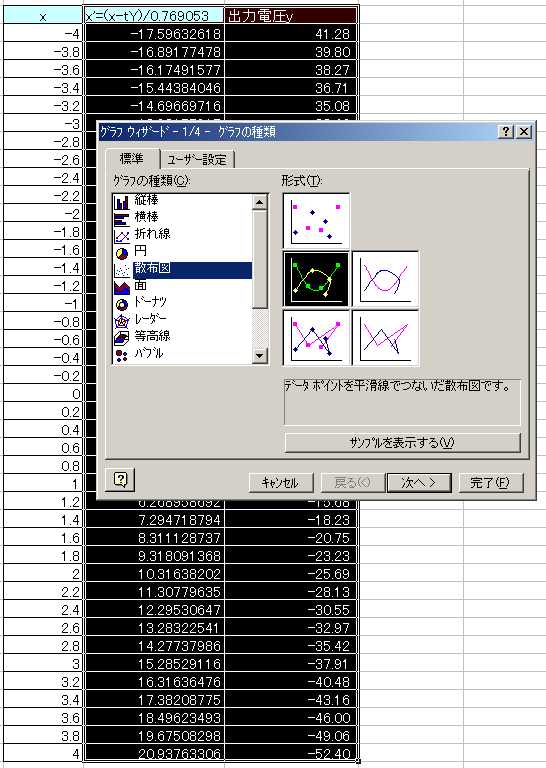Select smooth-line scatter without markers subtype
The height and width of the screenshot is (768, 546).
[x=385, y=279]
